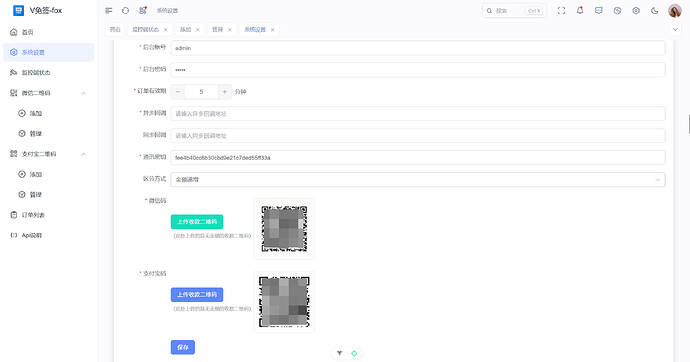
Task: Toggle fullscreen mode icon
Action: [x=561, y=11]
